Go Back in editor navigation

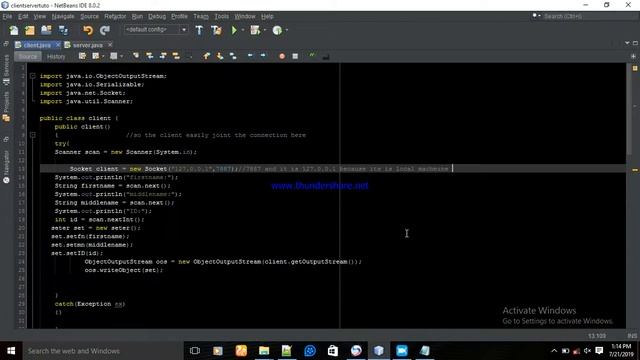tap(96, 56)
